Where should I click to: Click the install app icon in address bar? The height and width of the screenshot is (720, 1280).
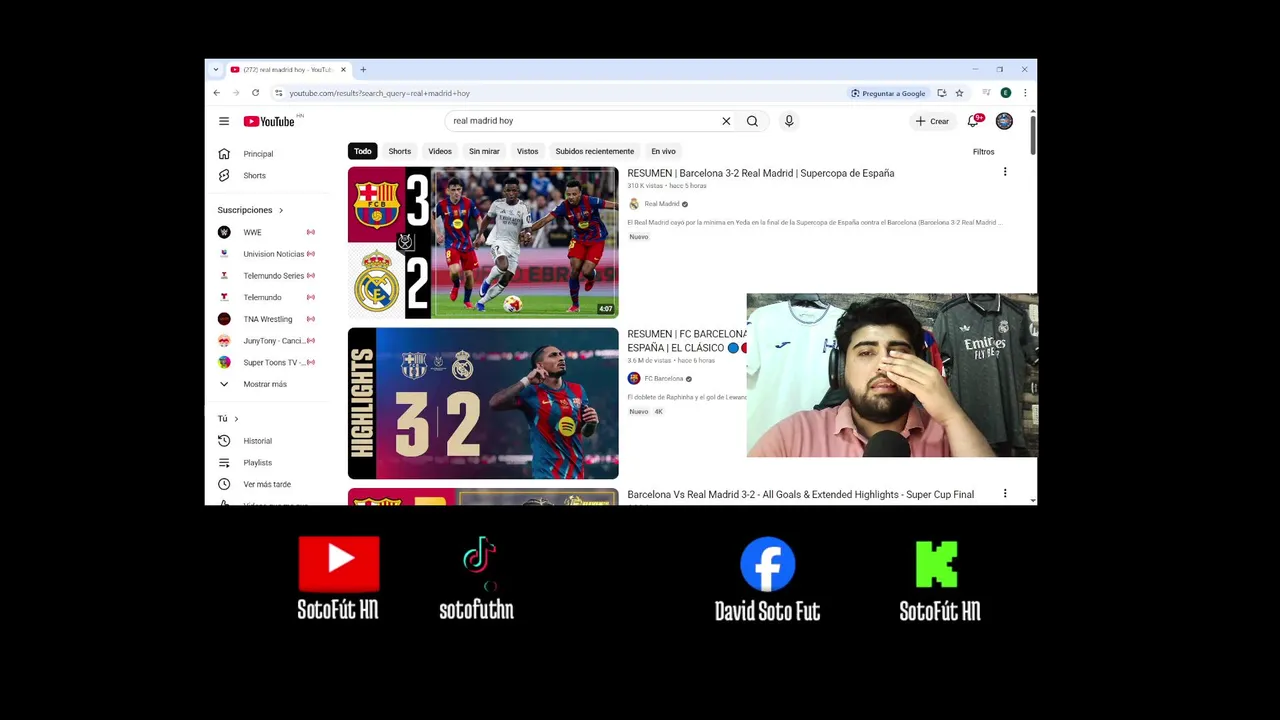coord(942,93)
